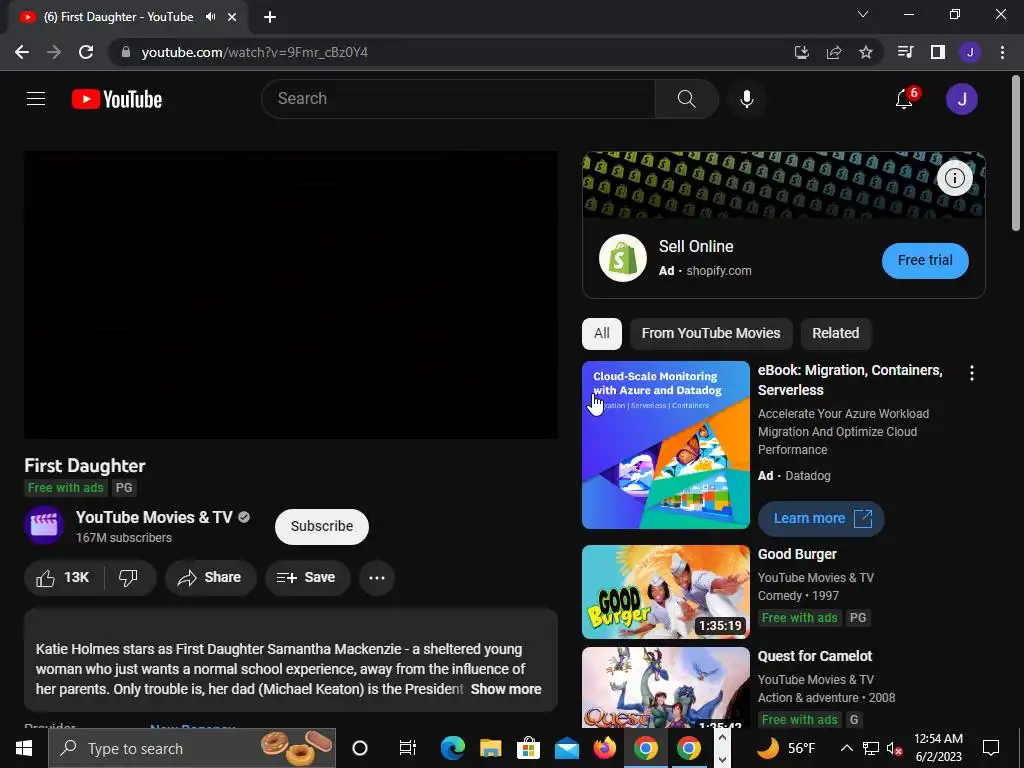Close the First Daughter tab
The height and width of the screenshot is (768, 1024).
[232, 17]
